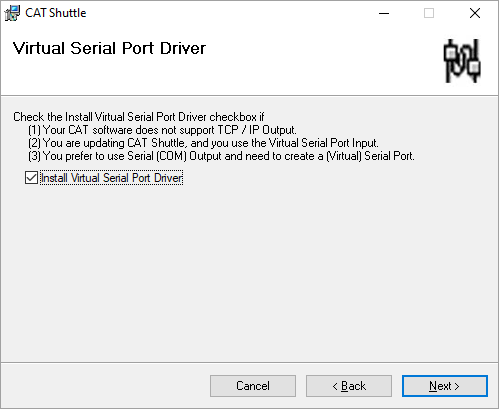Uncheck the Install Virtual Serial Port Driver checkbox
Image resolution: width=499 pixels, height=409 pixels.
pyautogui.click(x=31, y=178)
